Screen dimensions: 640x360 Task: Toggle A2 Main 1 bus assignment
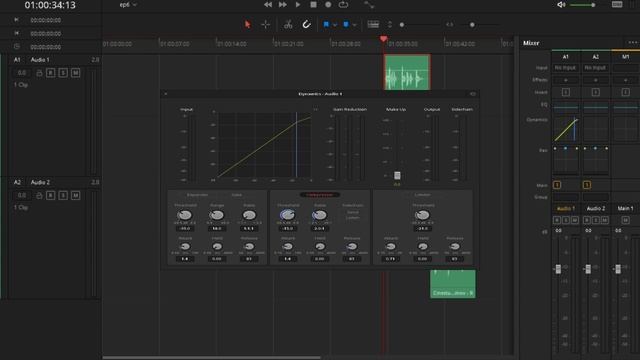tap(587, 185)
